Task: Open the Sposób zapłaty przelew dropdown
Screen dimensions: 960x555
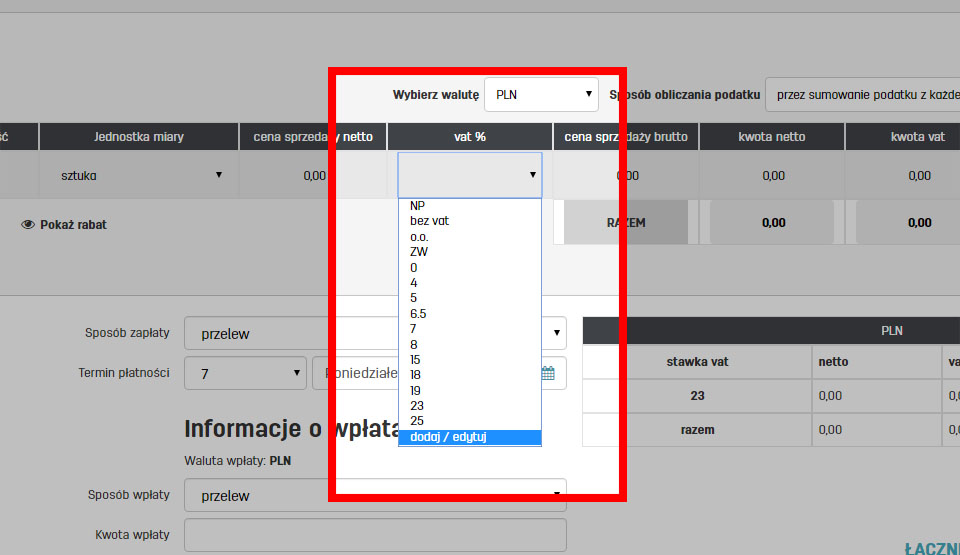Action: click(375, 333)
